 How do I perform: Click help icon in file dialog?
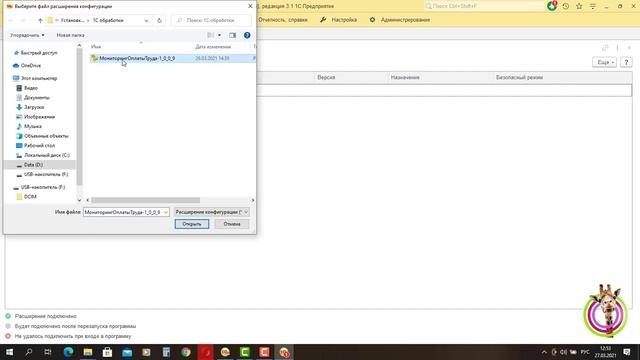(x=247, y=35)
